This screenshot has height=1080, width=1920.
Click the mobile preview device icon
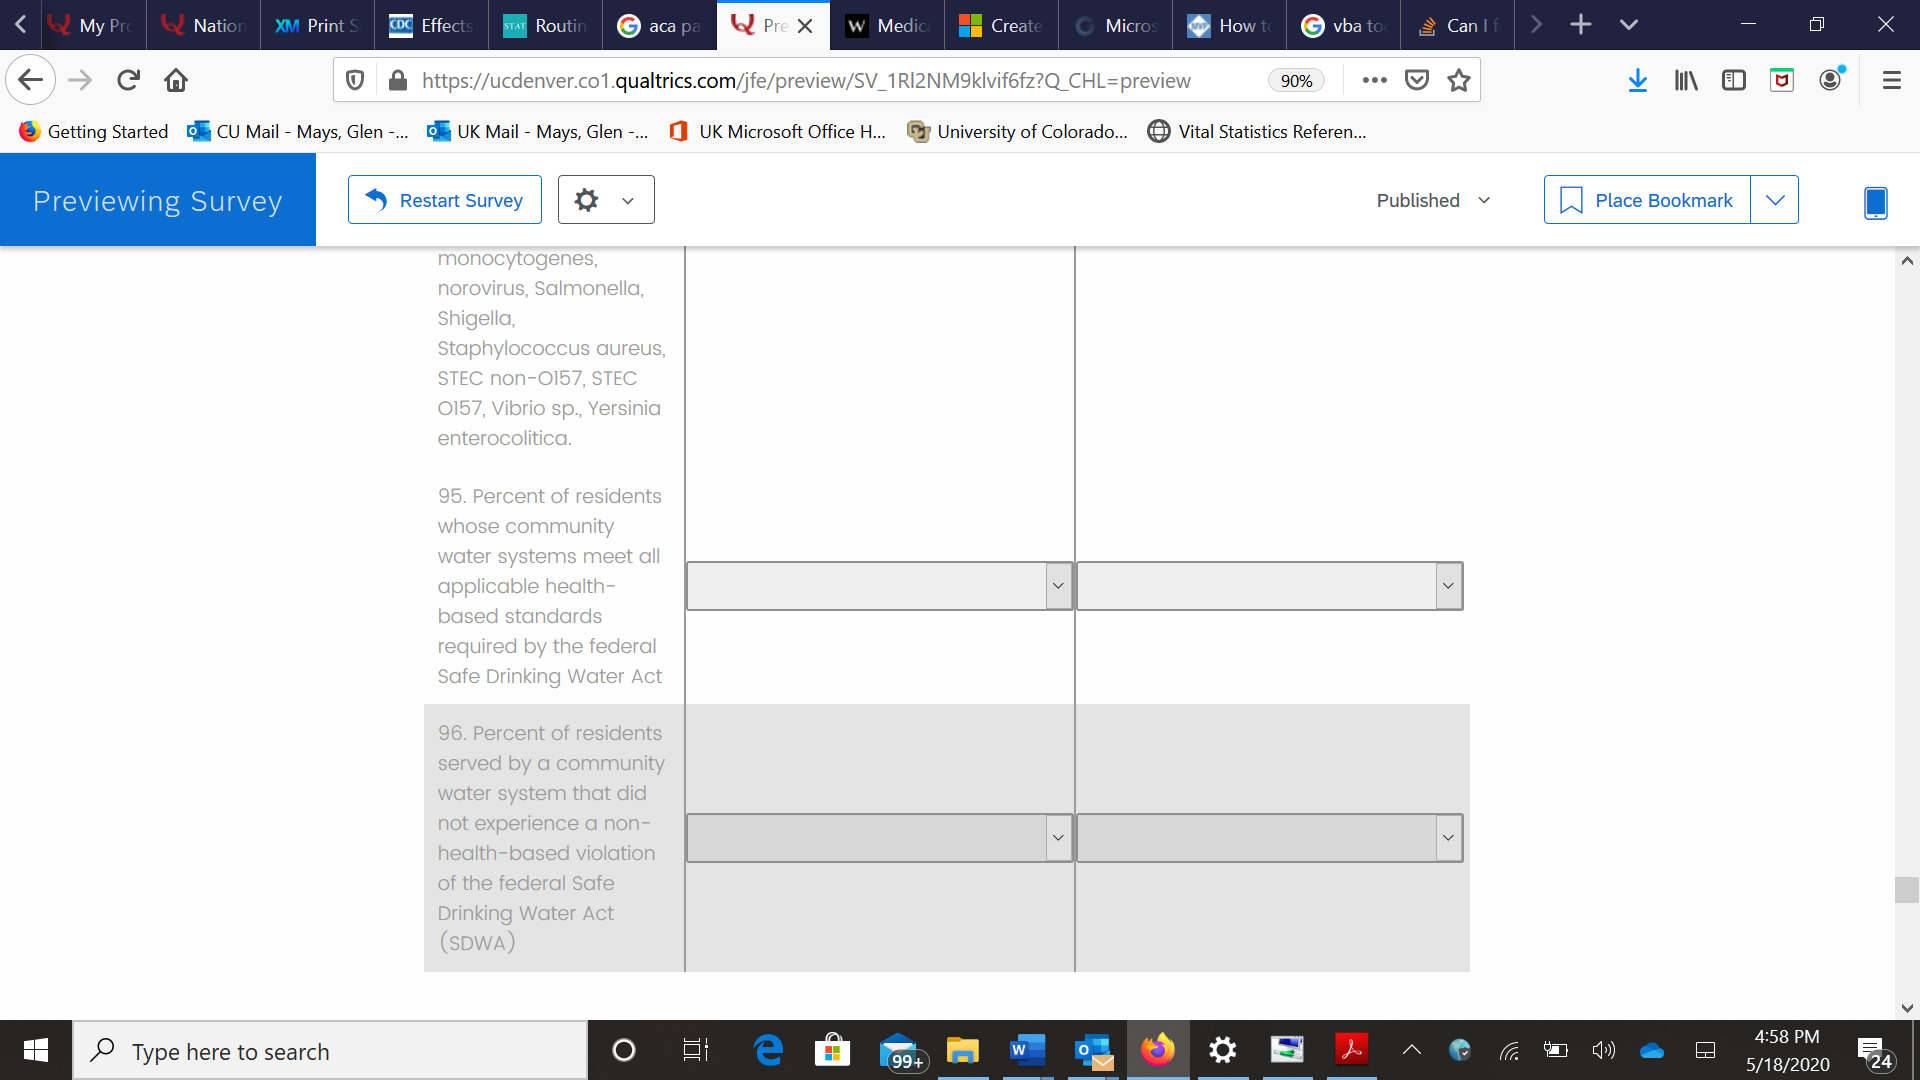[x=1875, y=202]
